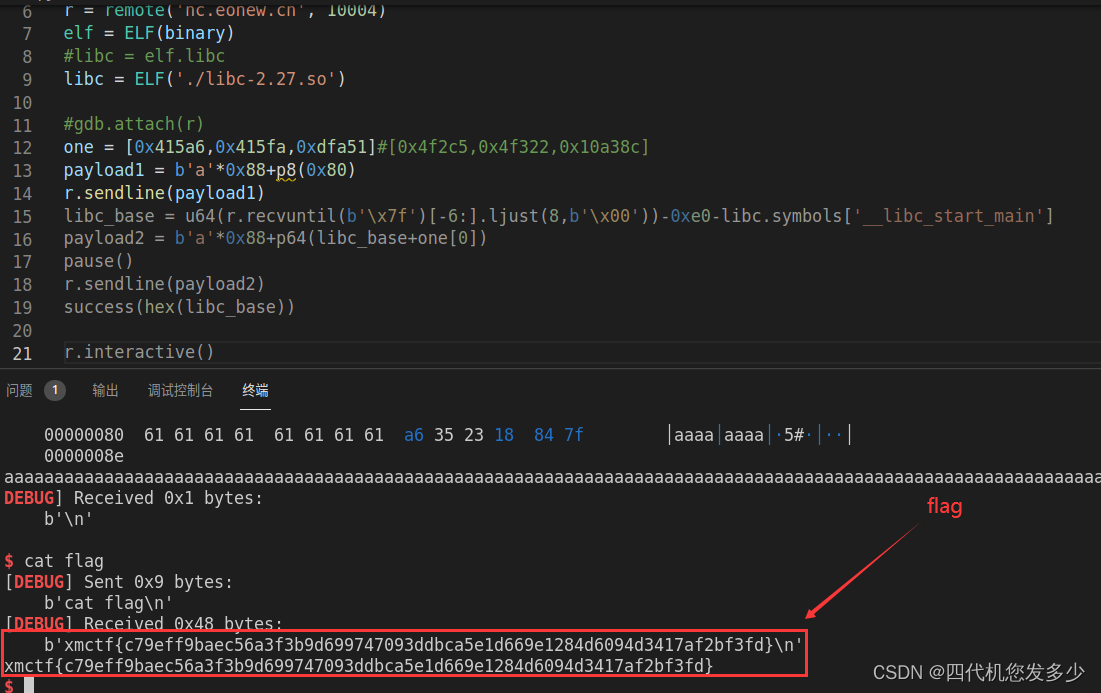
Task: Click the success(hex(libc_base)) line
Action: point(179,307)
